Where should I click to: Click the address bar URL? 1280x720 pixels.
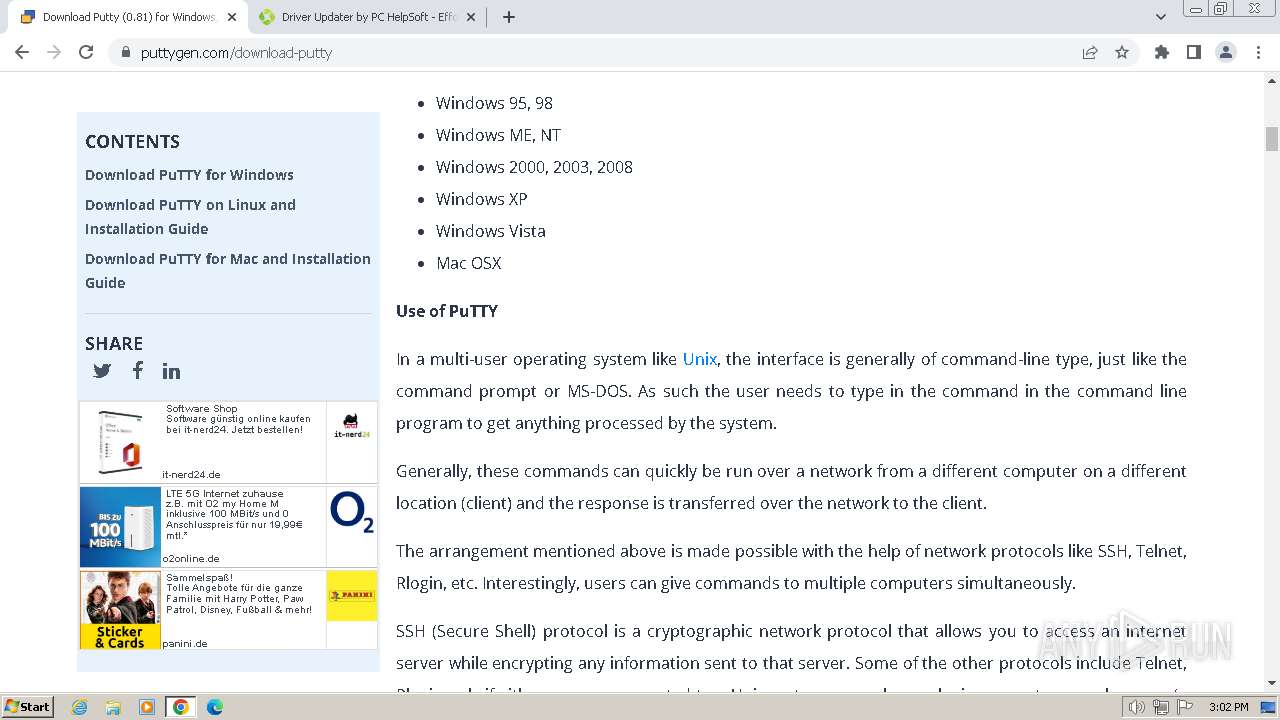[x=236, y=52]
